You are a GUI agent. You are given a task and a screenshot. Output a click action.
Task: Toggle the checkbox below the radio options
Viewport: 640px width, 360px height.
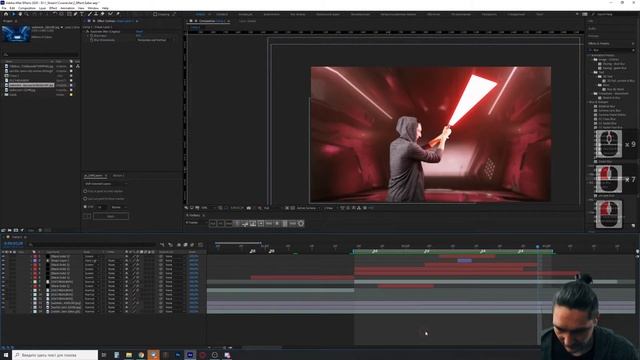(85, 207)
